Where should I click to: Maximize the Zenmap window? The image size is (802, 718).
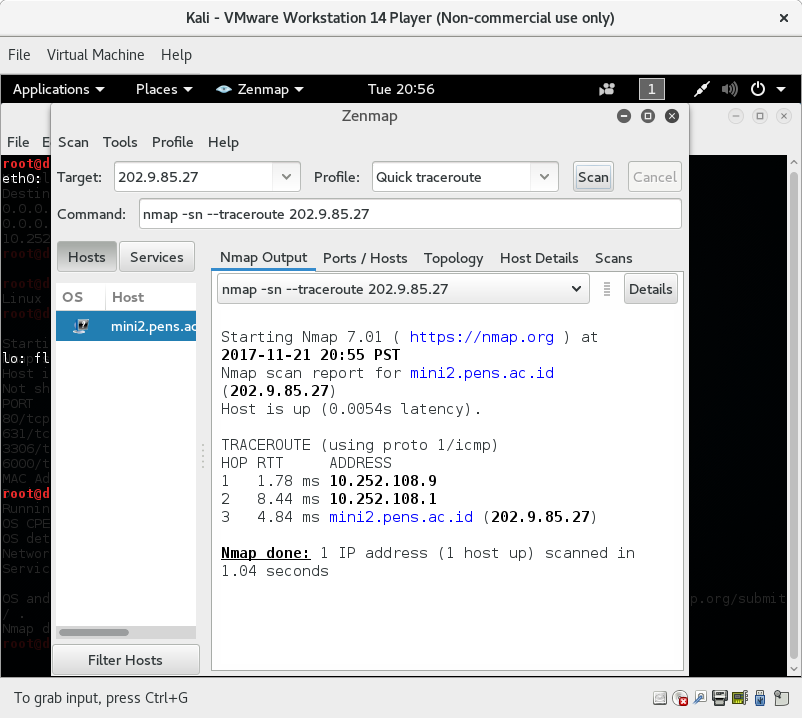(648, 116)
